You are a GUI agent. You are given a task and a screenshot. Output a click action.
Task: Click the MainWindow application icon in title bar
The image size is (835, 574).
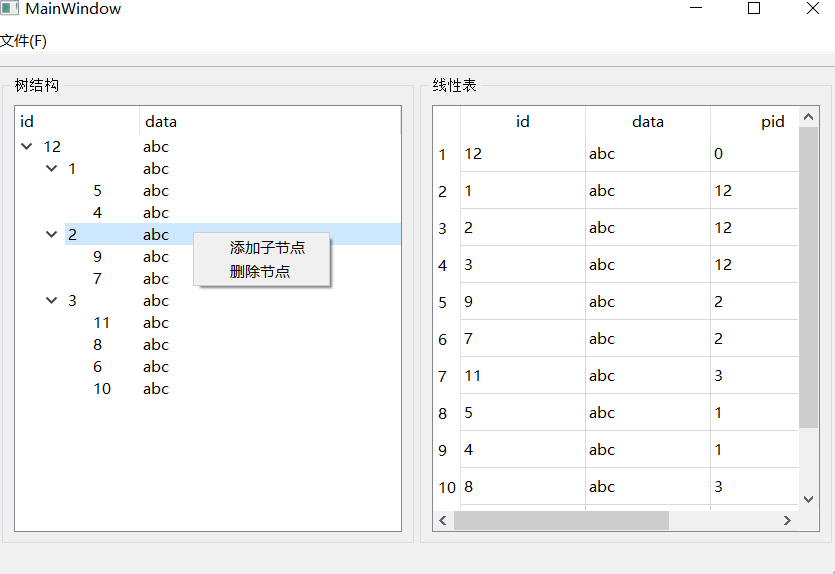point(10,8)
